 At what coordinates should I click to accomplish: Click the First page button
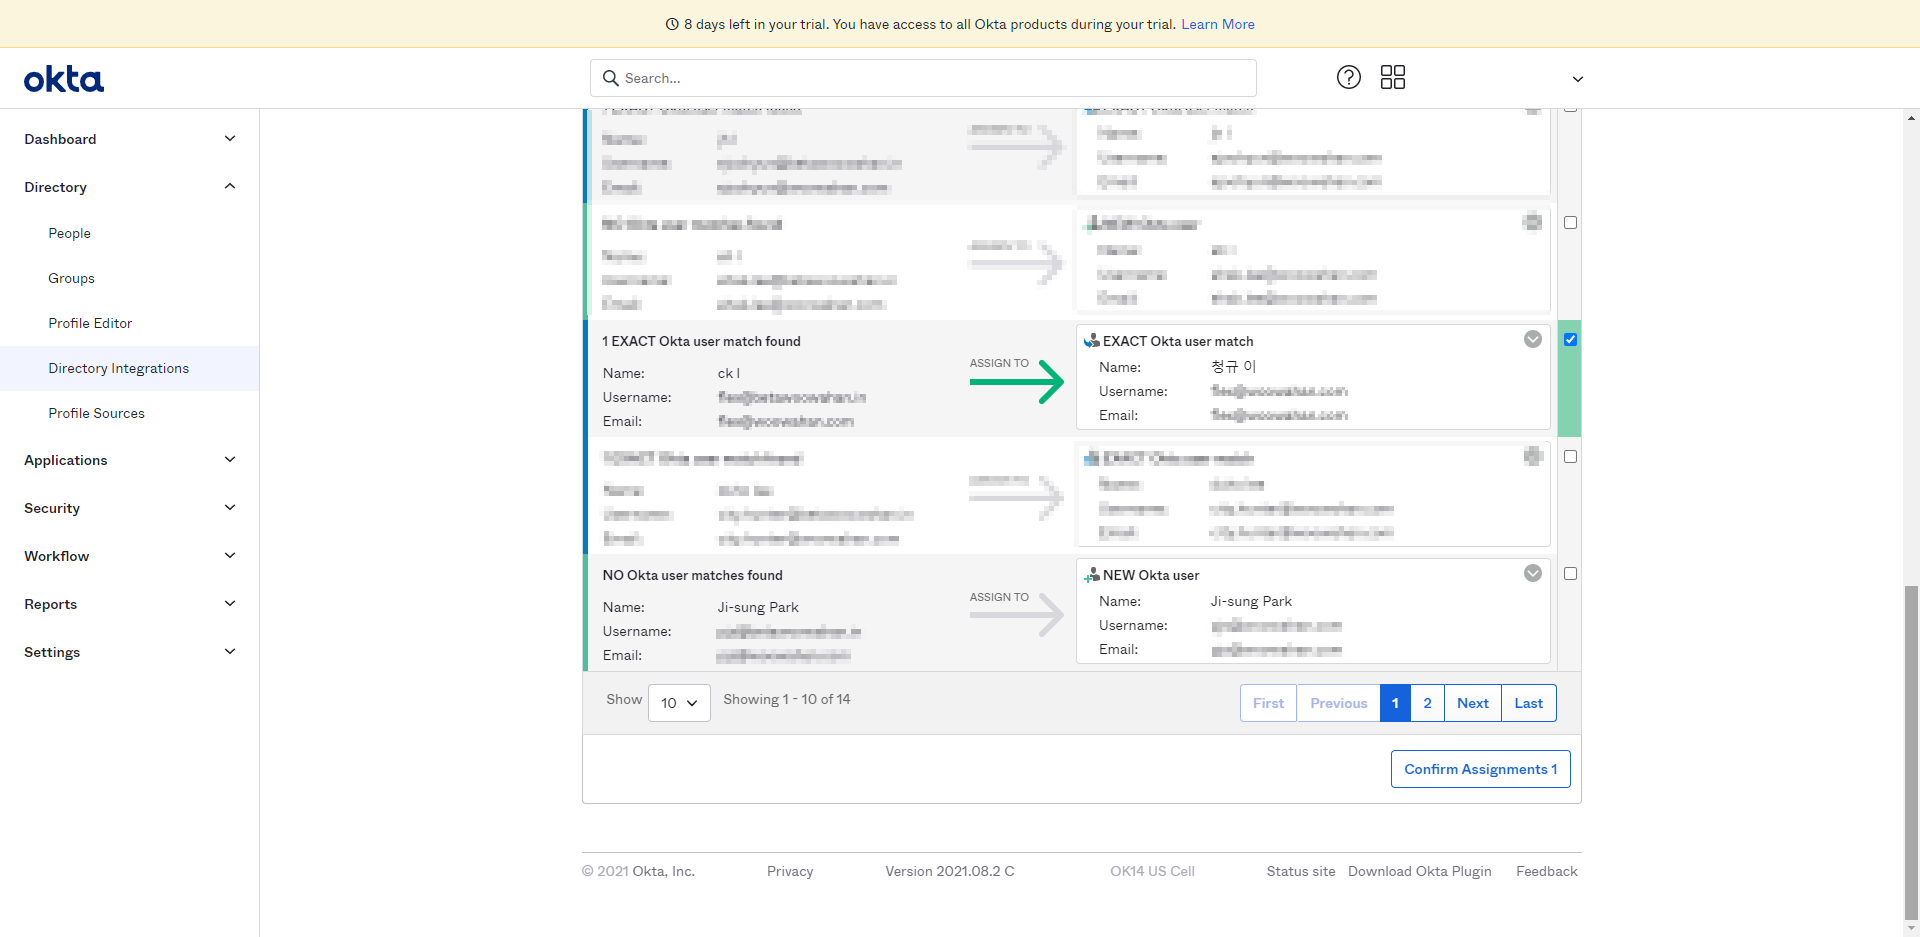pyautogui.click(x=1268, y=703)
